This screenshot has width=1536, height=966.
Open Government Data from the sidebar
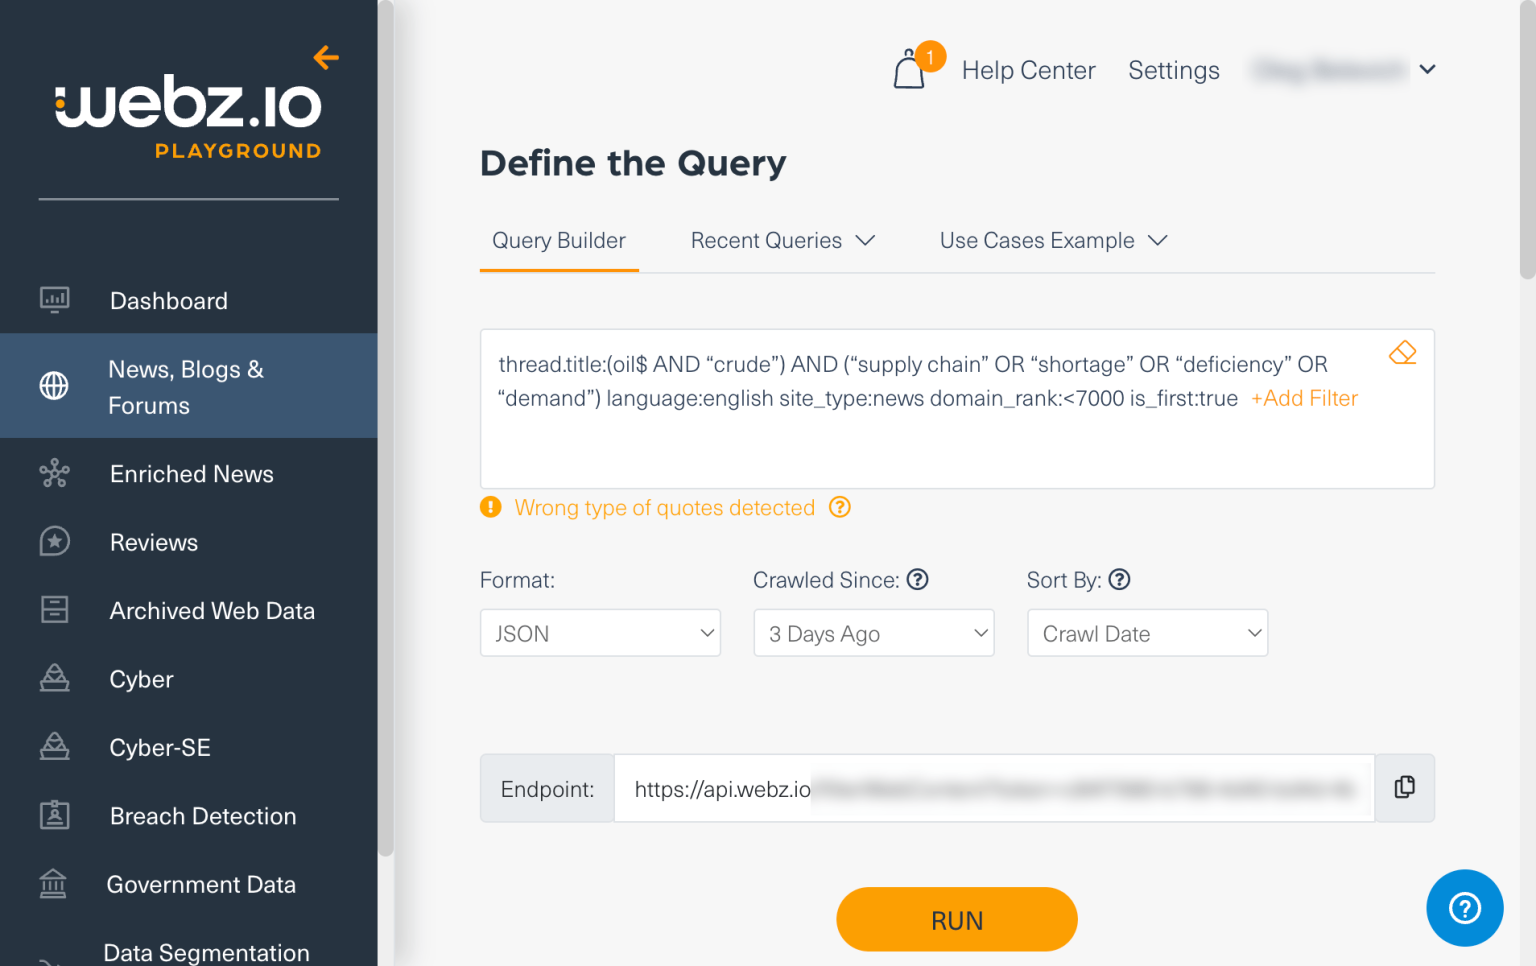tap(201, 884)
